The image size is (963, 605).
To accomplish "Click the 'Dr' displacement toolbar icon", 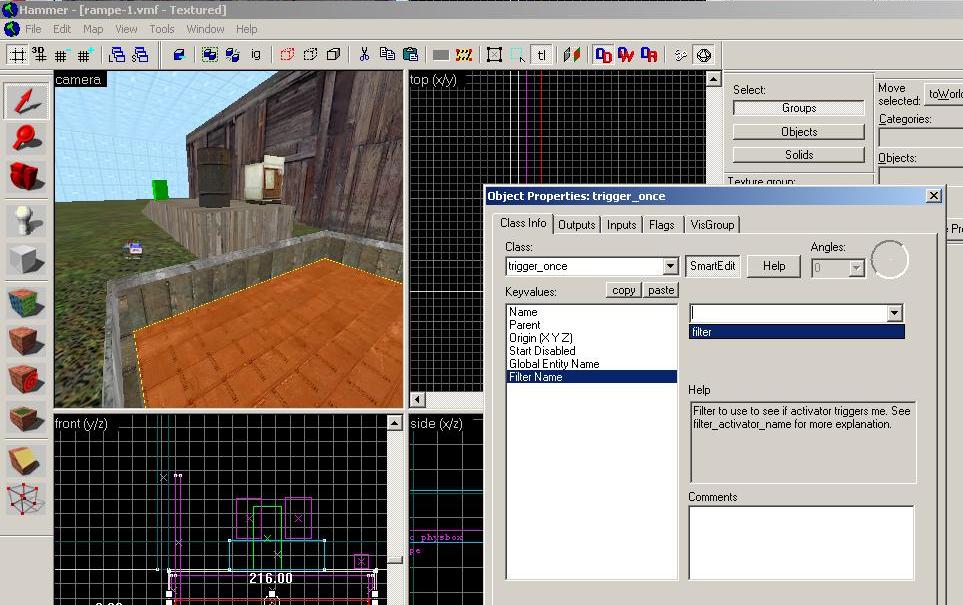I will 649,55.
